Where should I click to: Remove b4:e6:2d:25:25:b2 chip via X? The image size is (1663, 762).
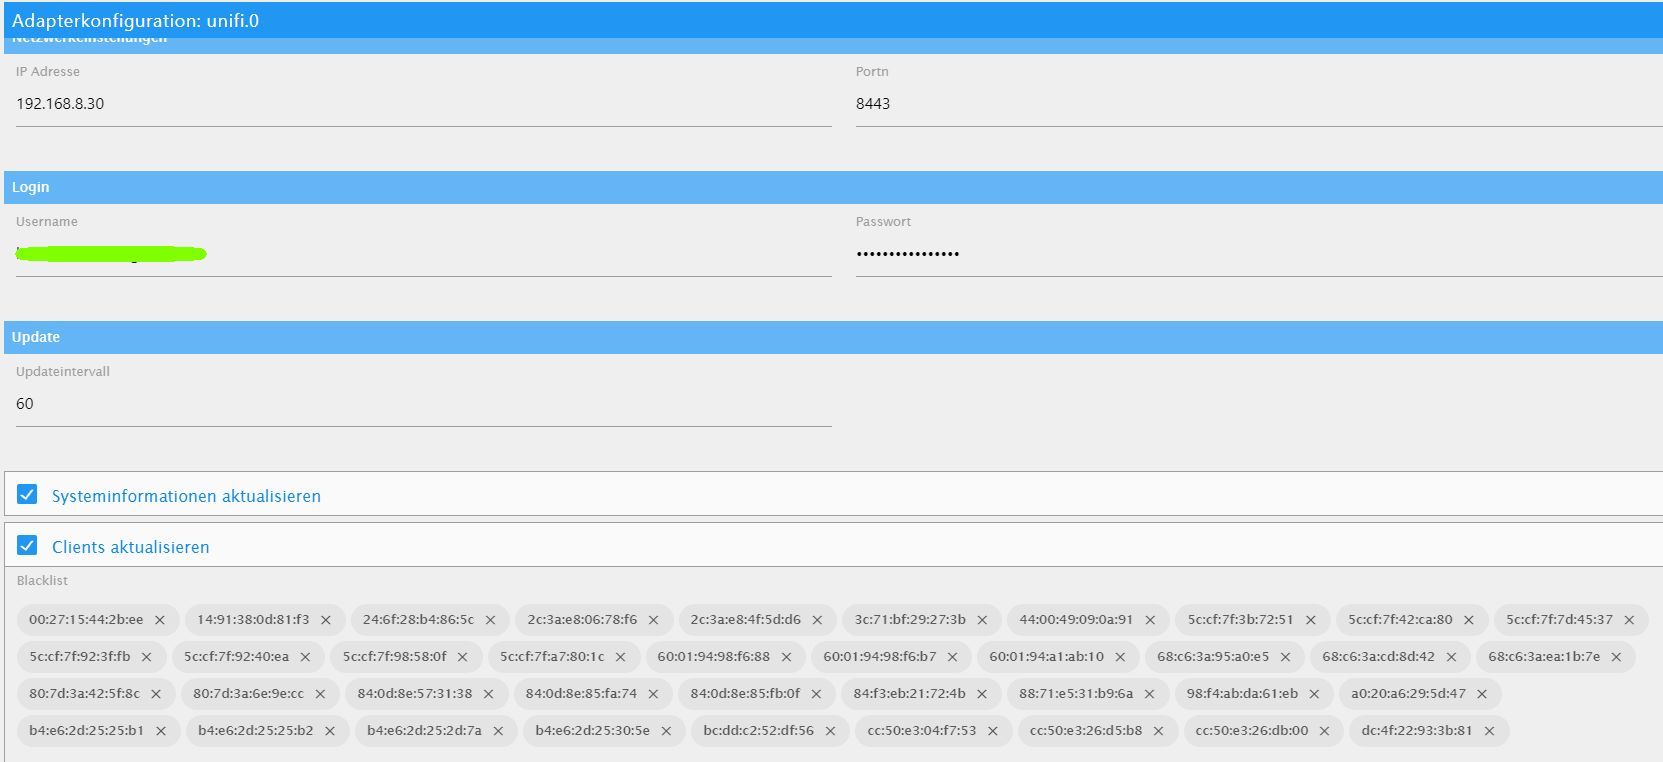pyautogui.click(x=330, y=731)
